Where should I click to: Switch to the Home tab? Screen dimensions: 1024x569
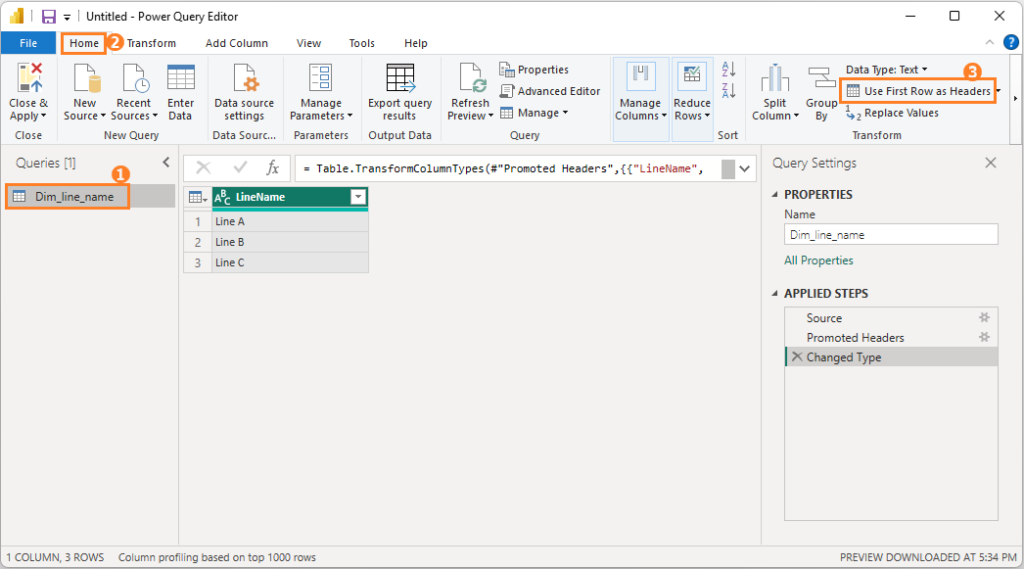84,43
